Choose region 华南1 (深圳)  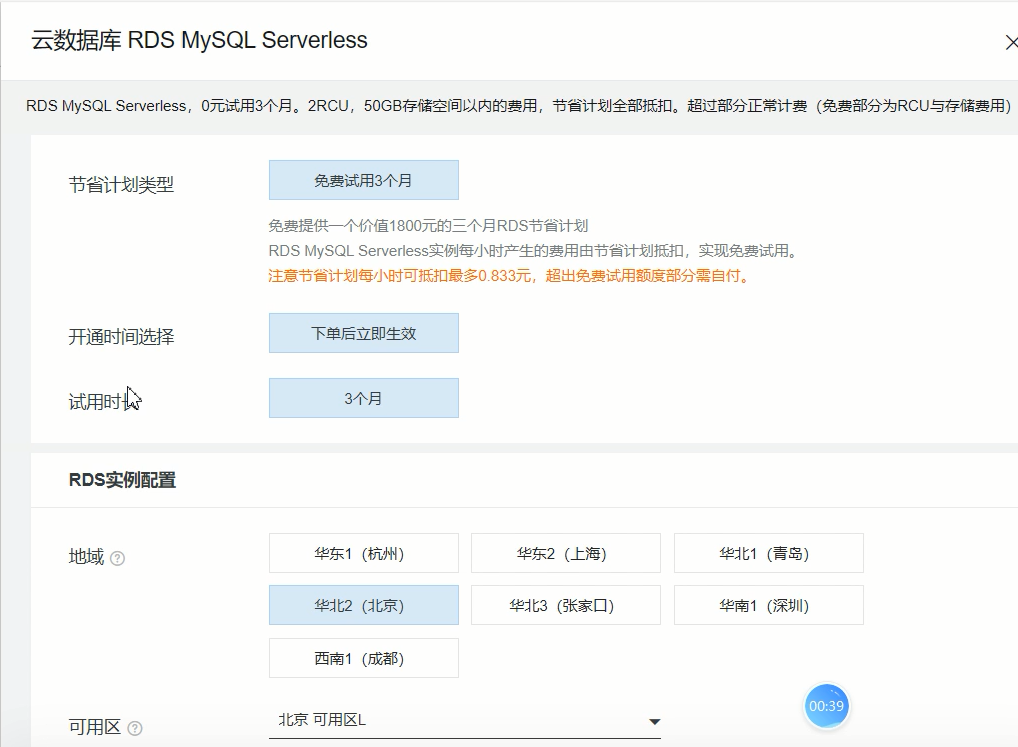click(x=769, y=605)
